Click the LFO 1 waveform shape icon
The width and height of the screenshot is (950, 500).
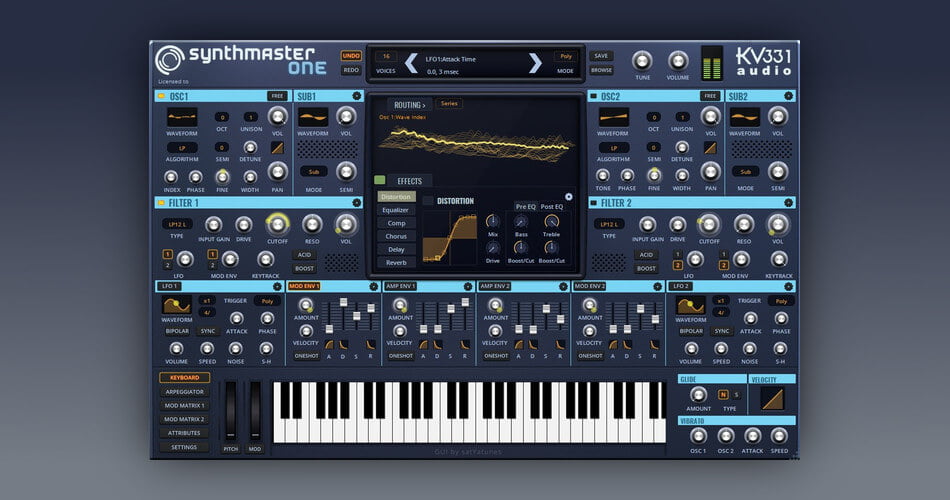pos(176,305)
